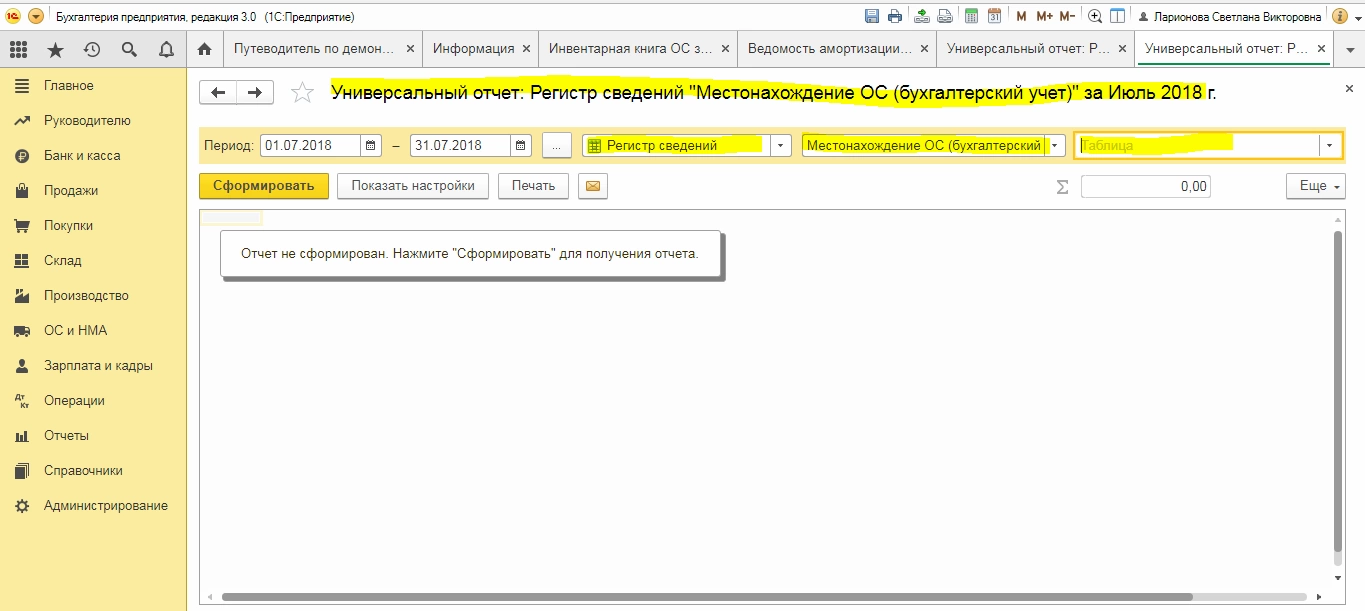Click the forward arrow navigation button
Image resolution: width=1365 pixels, height=611 pixels.
click(255, 92)
